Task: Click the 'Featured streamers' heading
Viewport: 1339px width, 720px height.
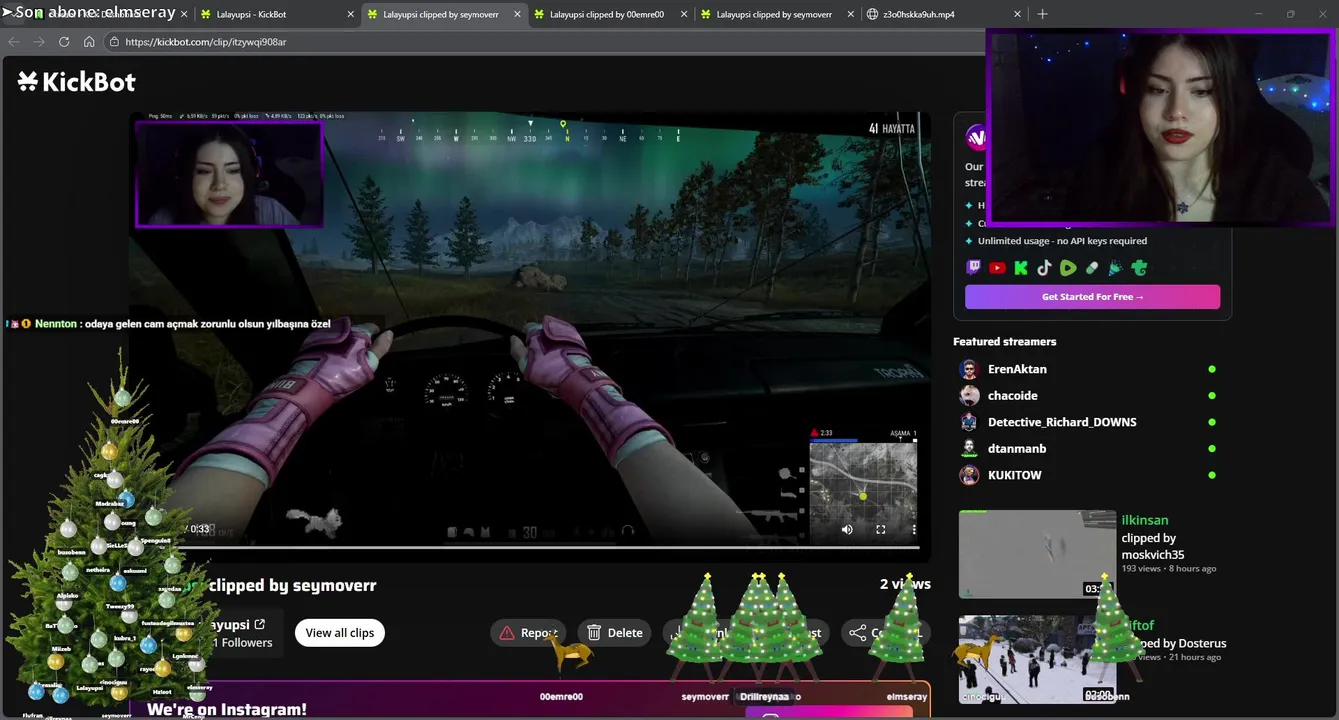Action: click(1004, 342)
